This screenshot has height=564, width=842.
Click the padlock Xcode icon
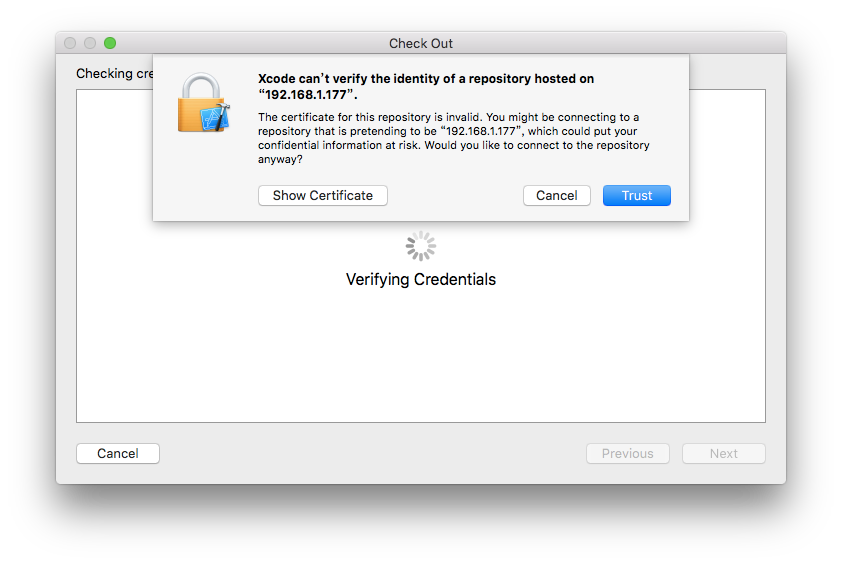click(204, 103)
